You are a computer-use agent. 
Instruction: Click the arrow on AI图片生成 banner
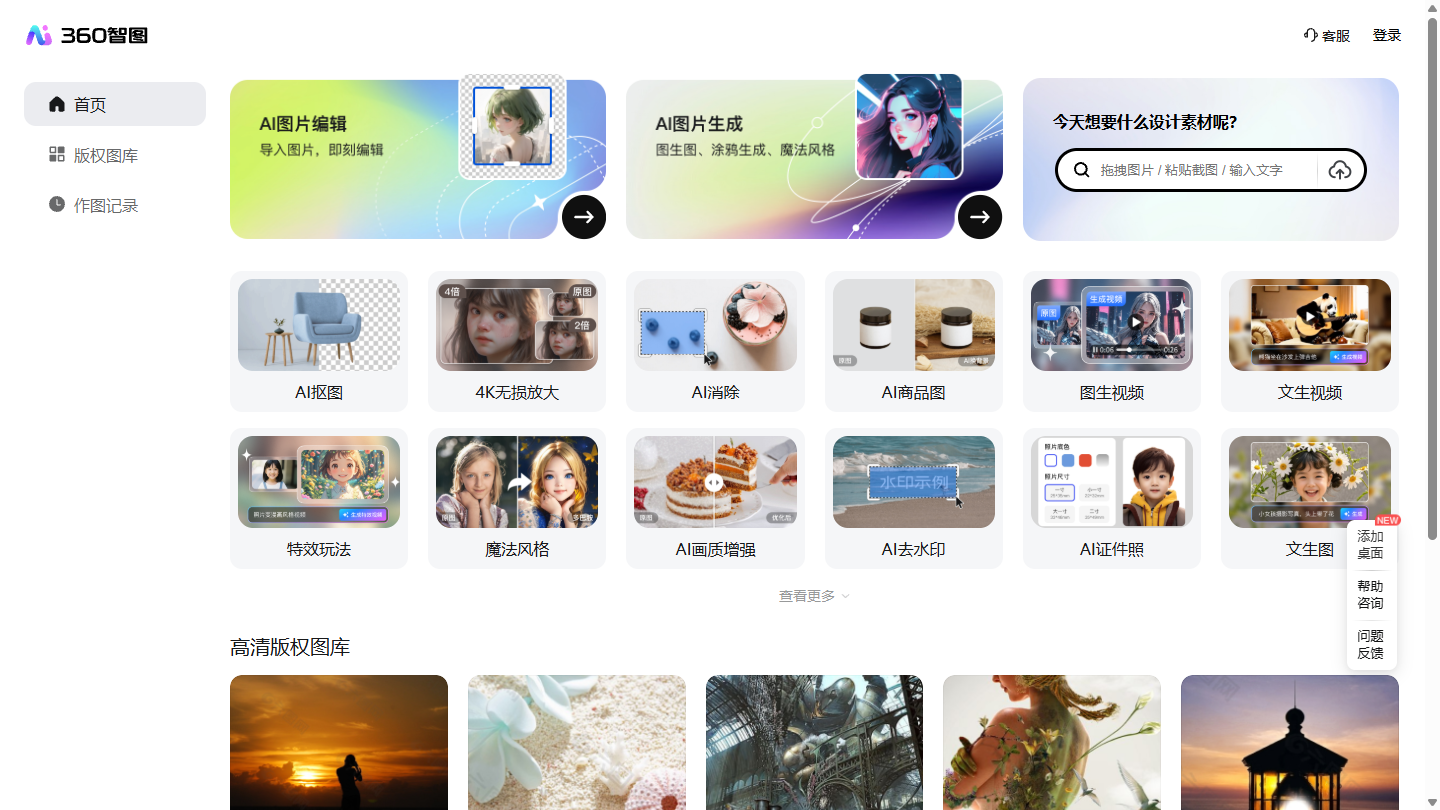(x=980, y=217)
